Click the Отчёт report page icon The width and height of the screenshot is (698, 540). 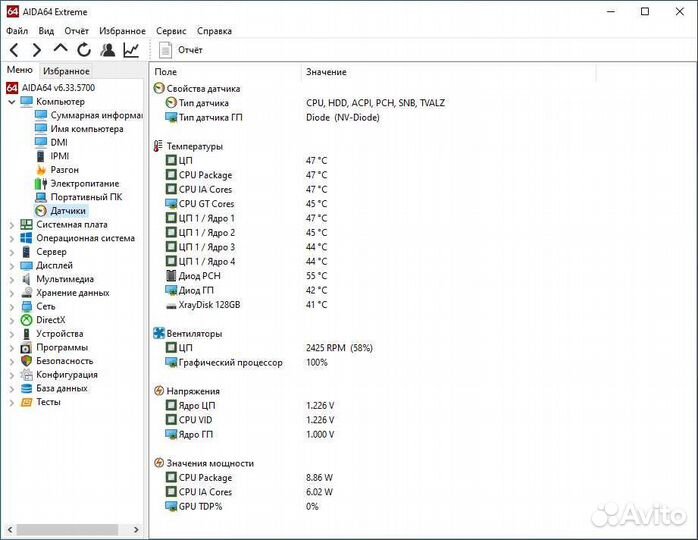click(165, 50)
